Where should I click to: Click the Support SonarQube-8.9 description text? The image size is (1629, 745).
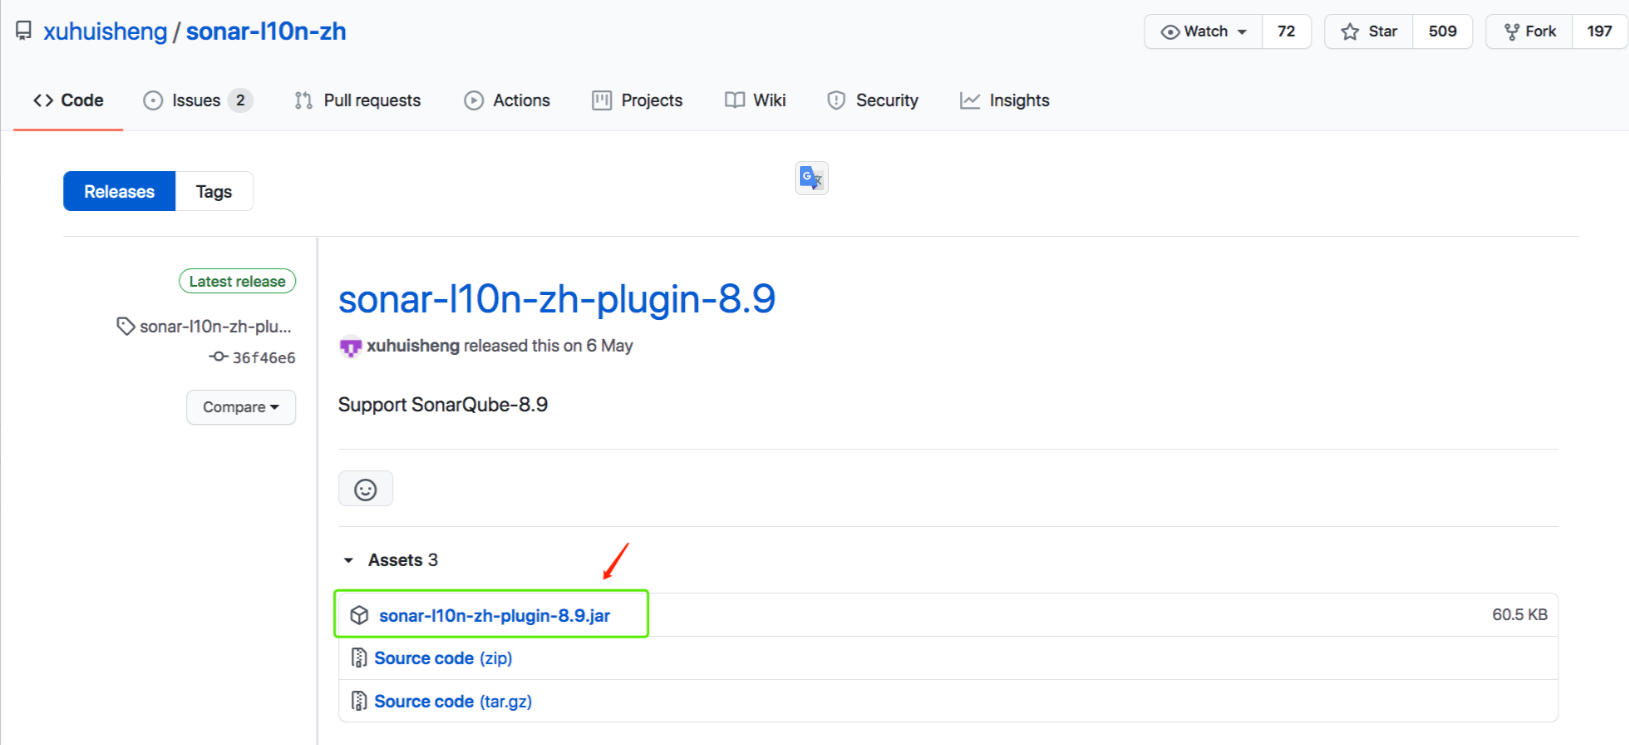tap(443, 404)
